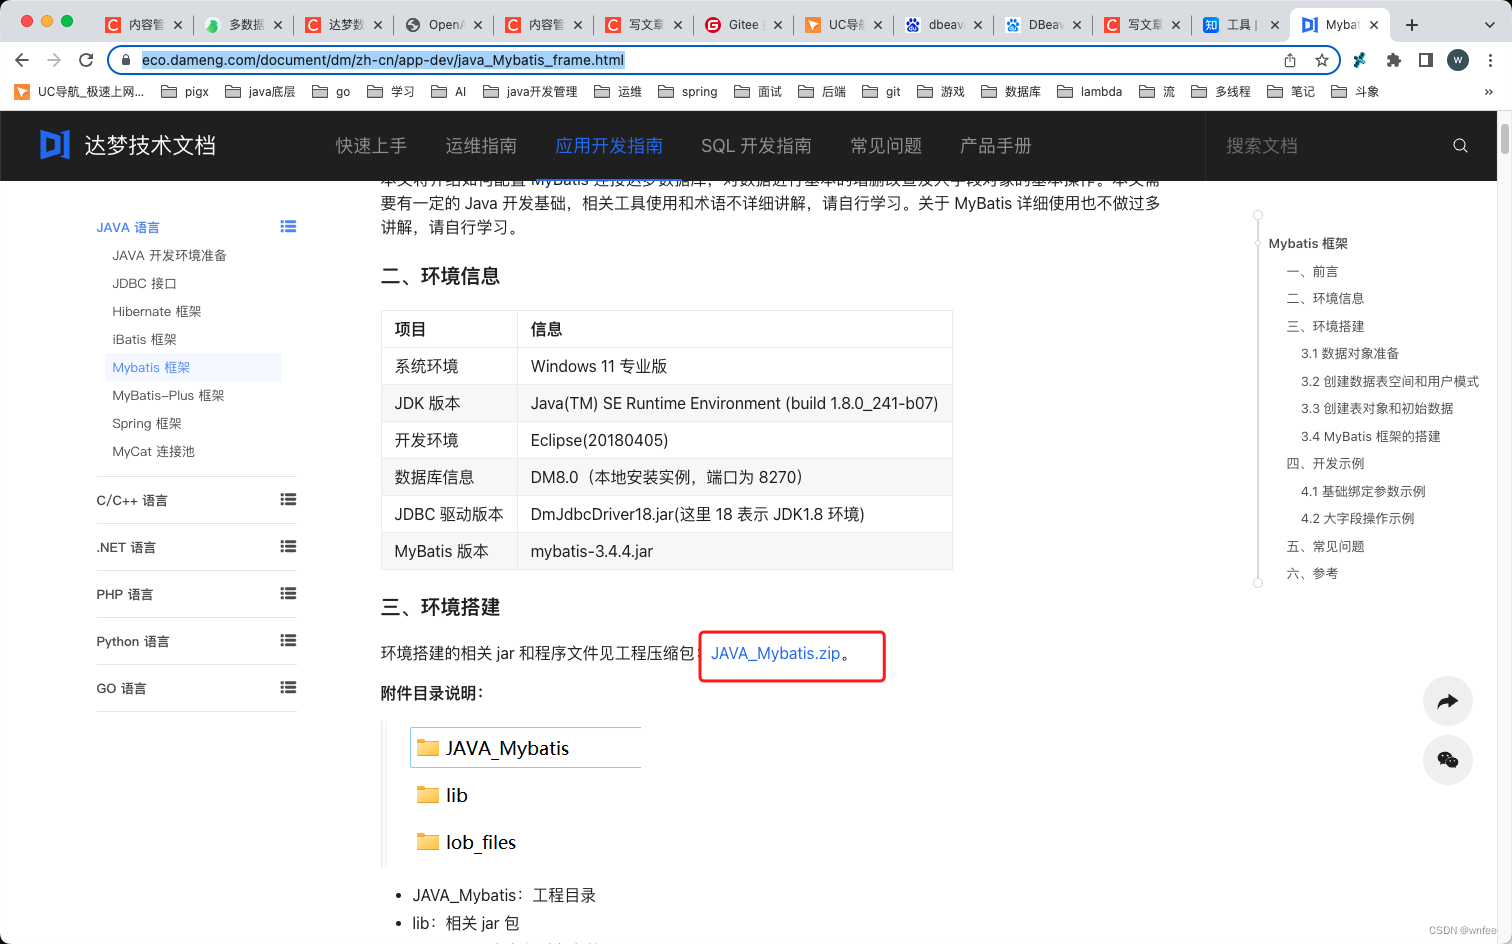The height and width of the screenshot is (944, 1512).
Task: Click the share arrow floating button
Action: [x=1448, y=702]
